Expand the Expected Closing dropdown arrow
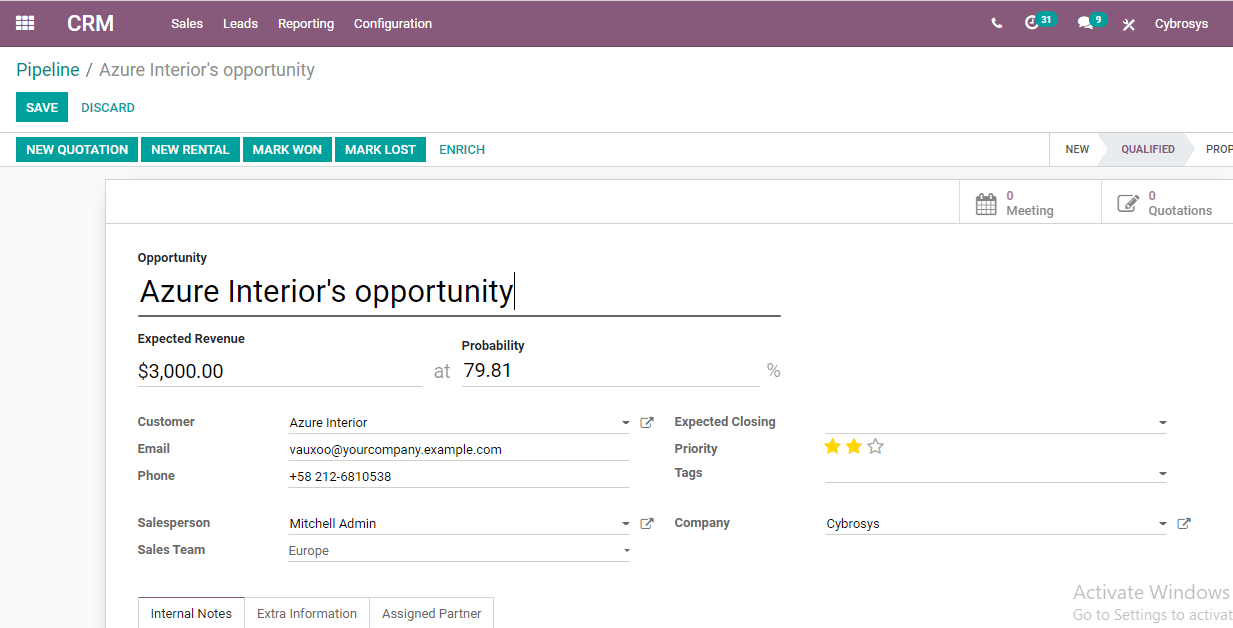 coord(1162,423)
